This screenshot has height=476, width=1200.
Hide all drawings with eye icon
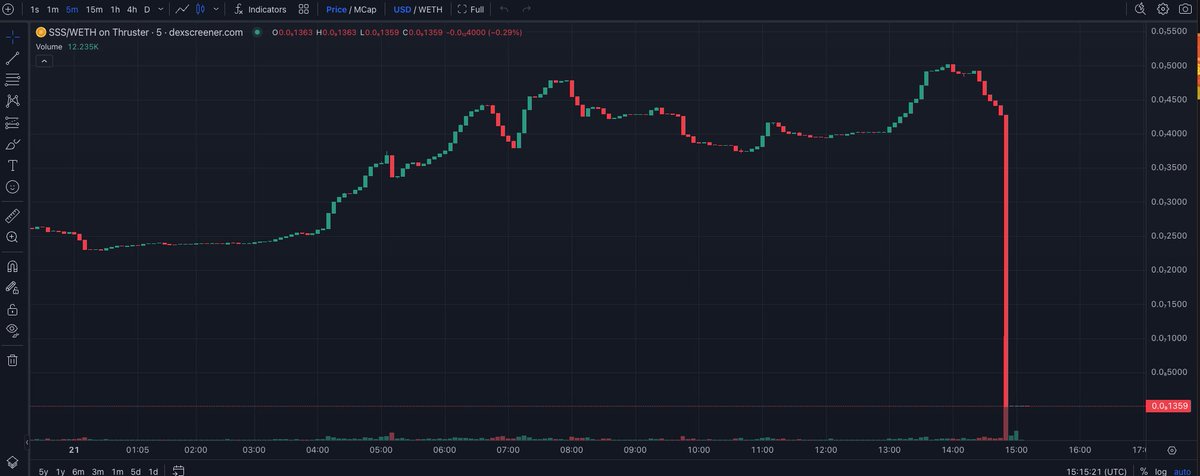[12, 330]
